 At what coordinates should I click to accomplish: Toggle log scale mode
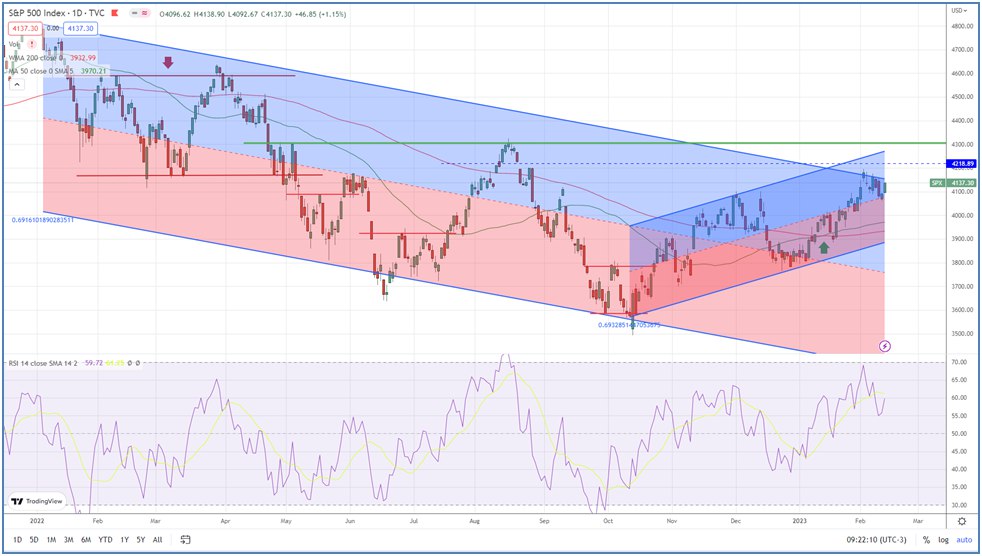pos(941,540)
